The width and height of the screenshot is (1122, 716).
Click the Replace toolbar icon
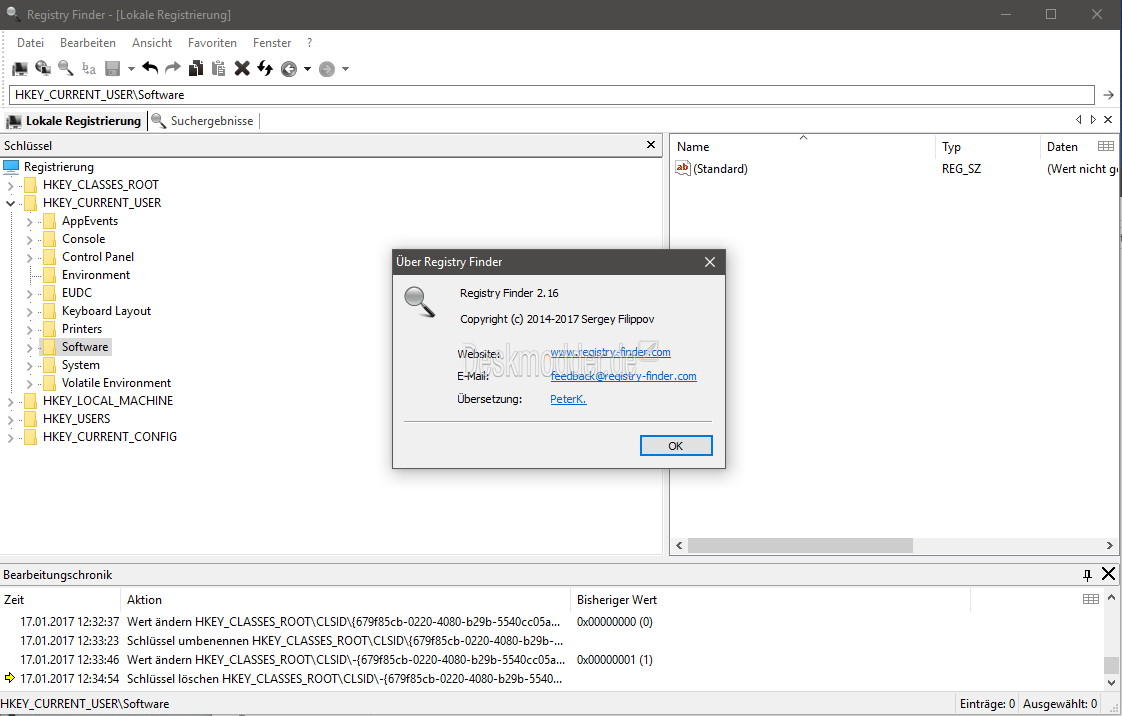(89, 69)
